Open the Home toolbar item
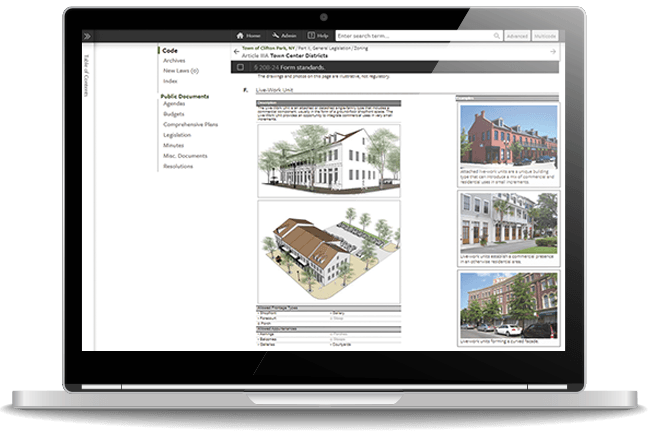 [x=248, y=36]
